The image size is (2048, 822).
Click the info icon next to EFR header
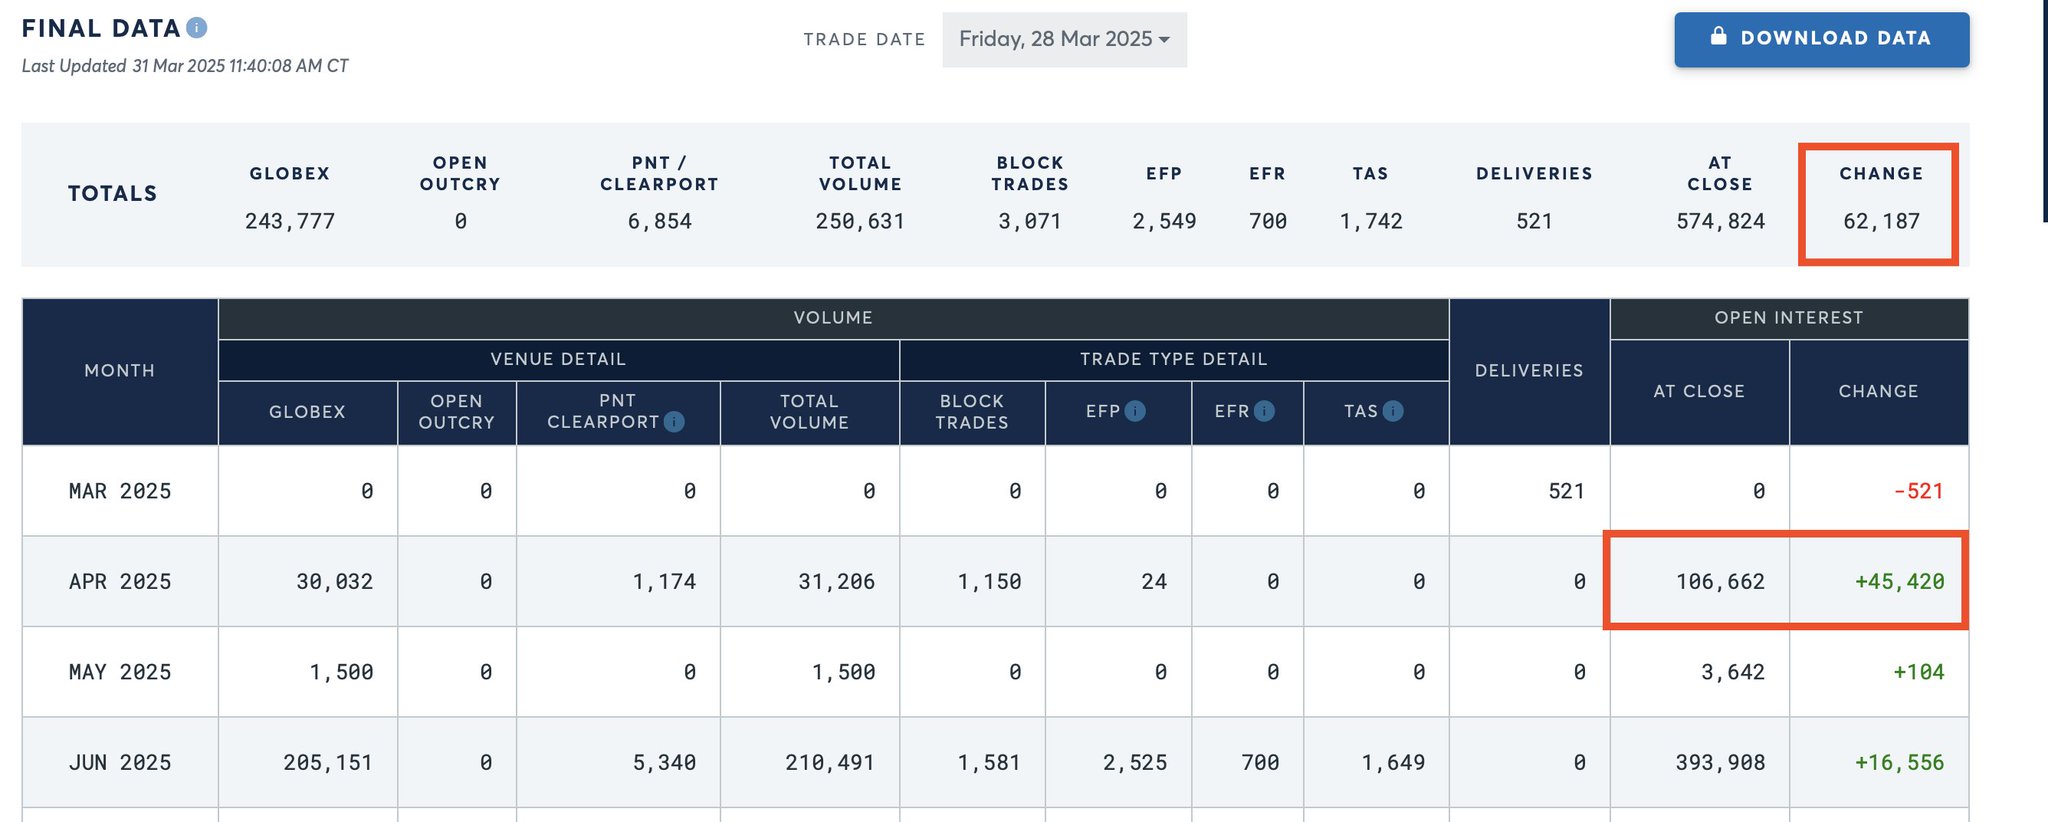point(1264,411)
